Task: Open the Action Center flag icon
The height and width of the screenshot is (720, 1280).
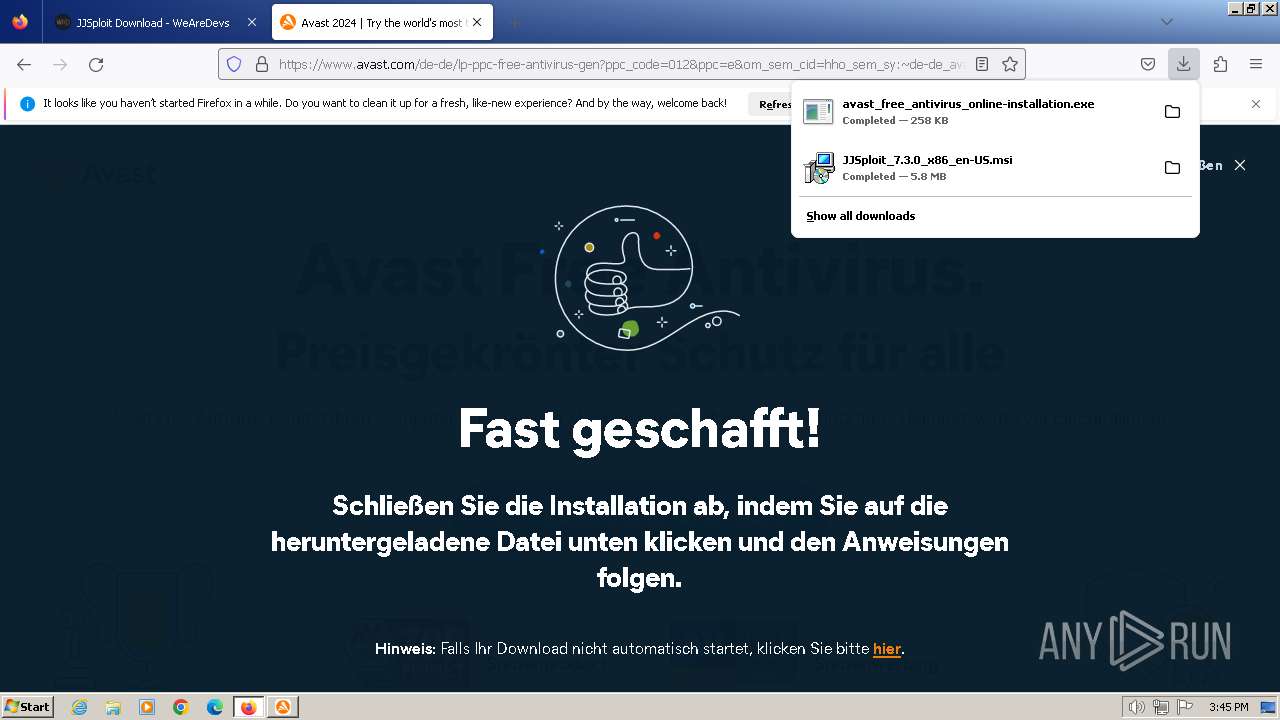Action: coord(1183,707)
